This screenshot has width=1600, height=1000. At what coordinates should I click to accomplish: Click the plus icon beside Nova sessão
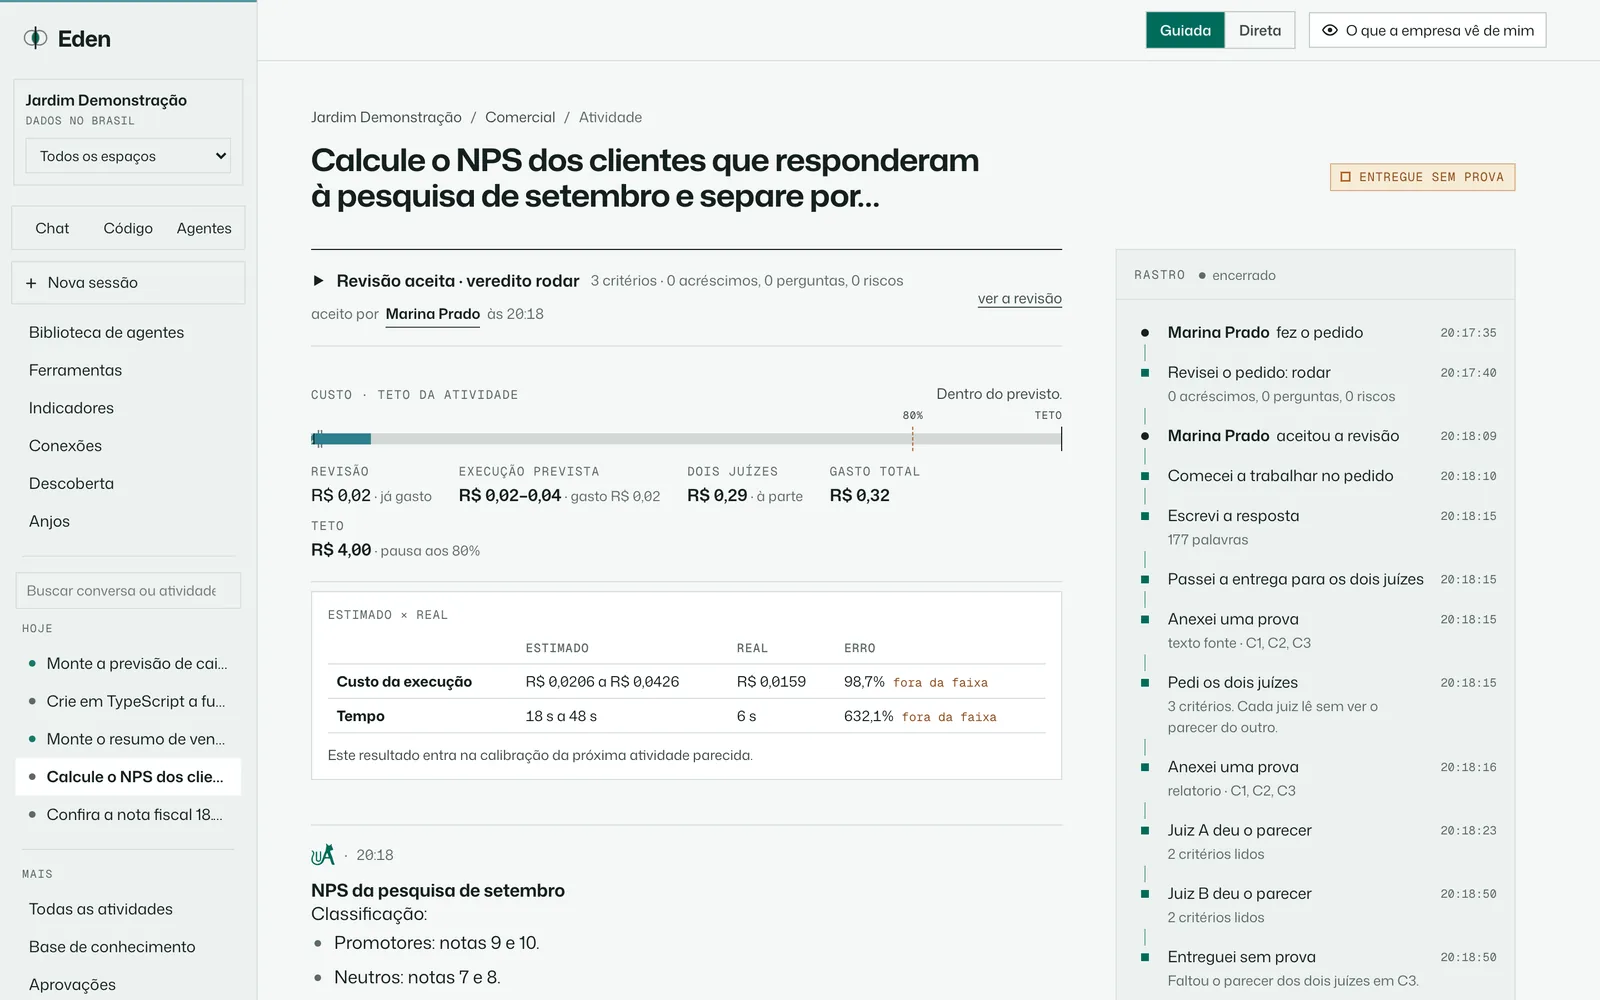(x=31, y=283)
